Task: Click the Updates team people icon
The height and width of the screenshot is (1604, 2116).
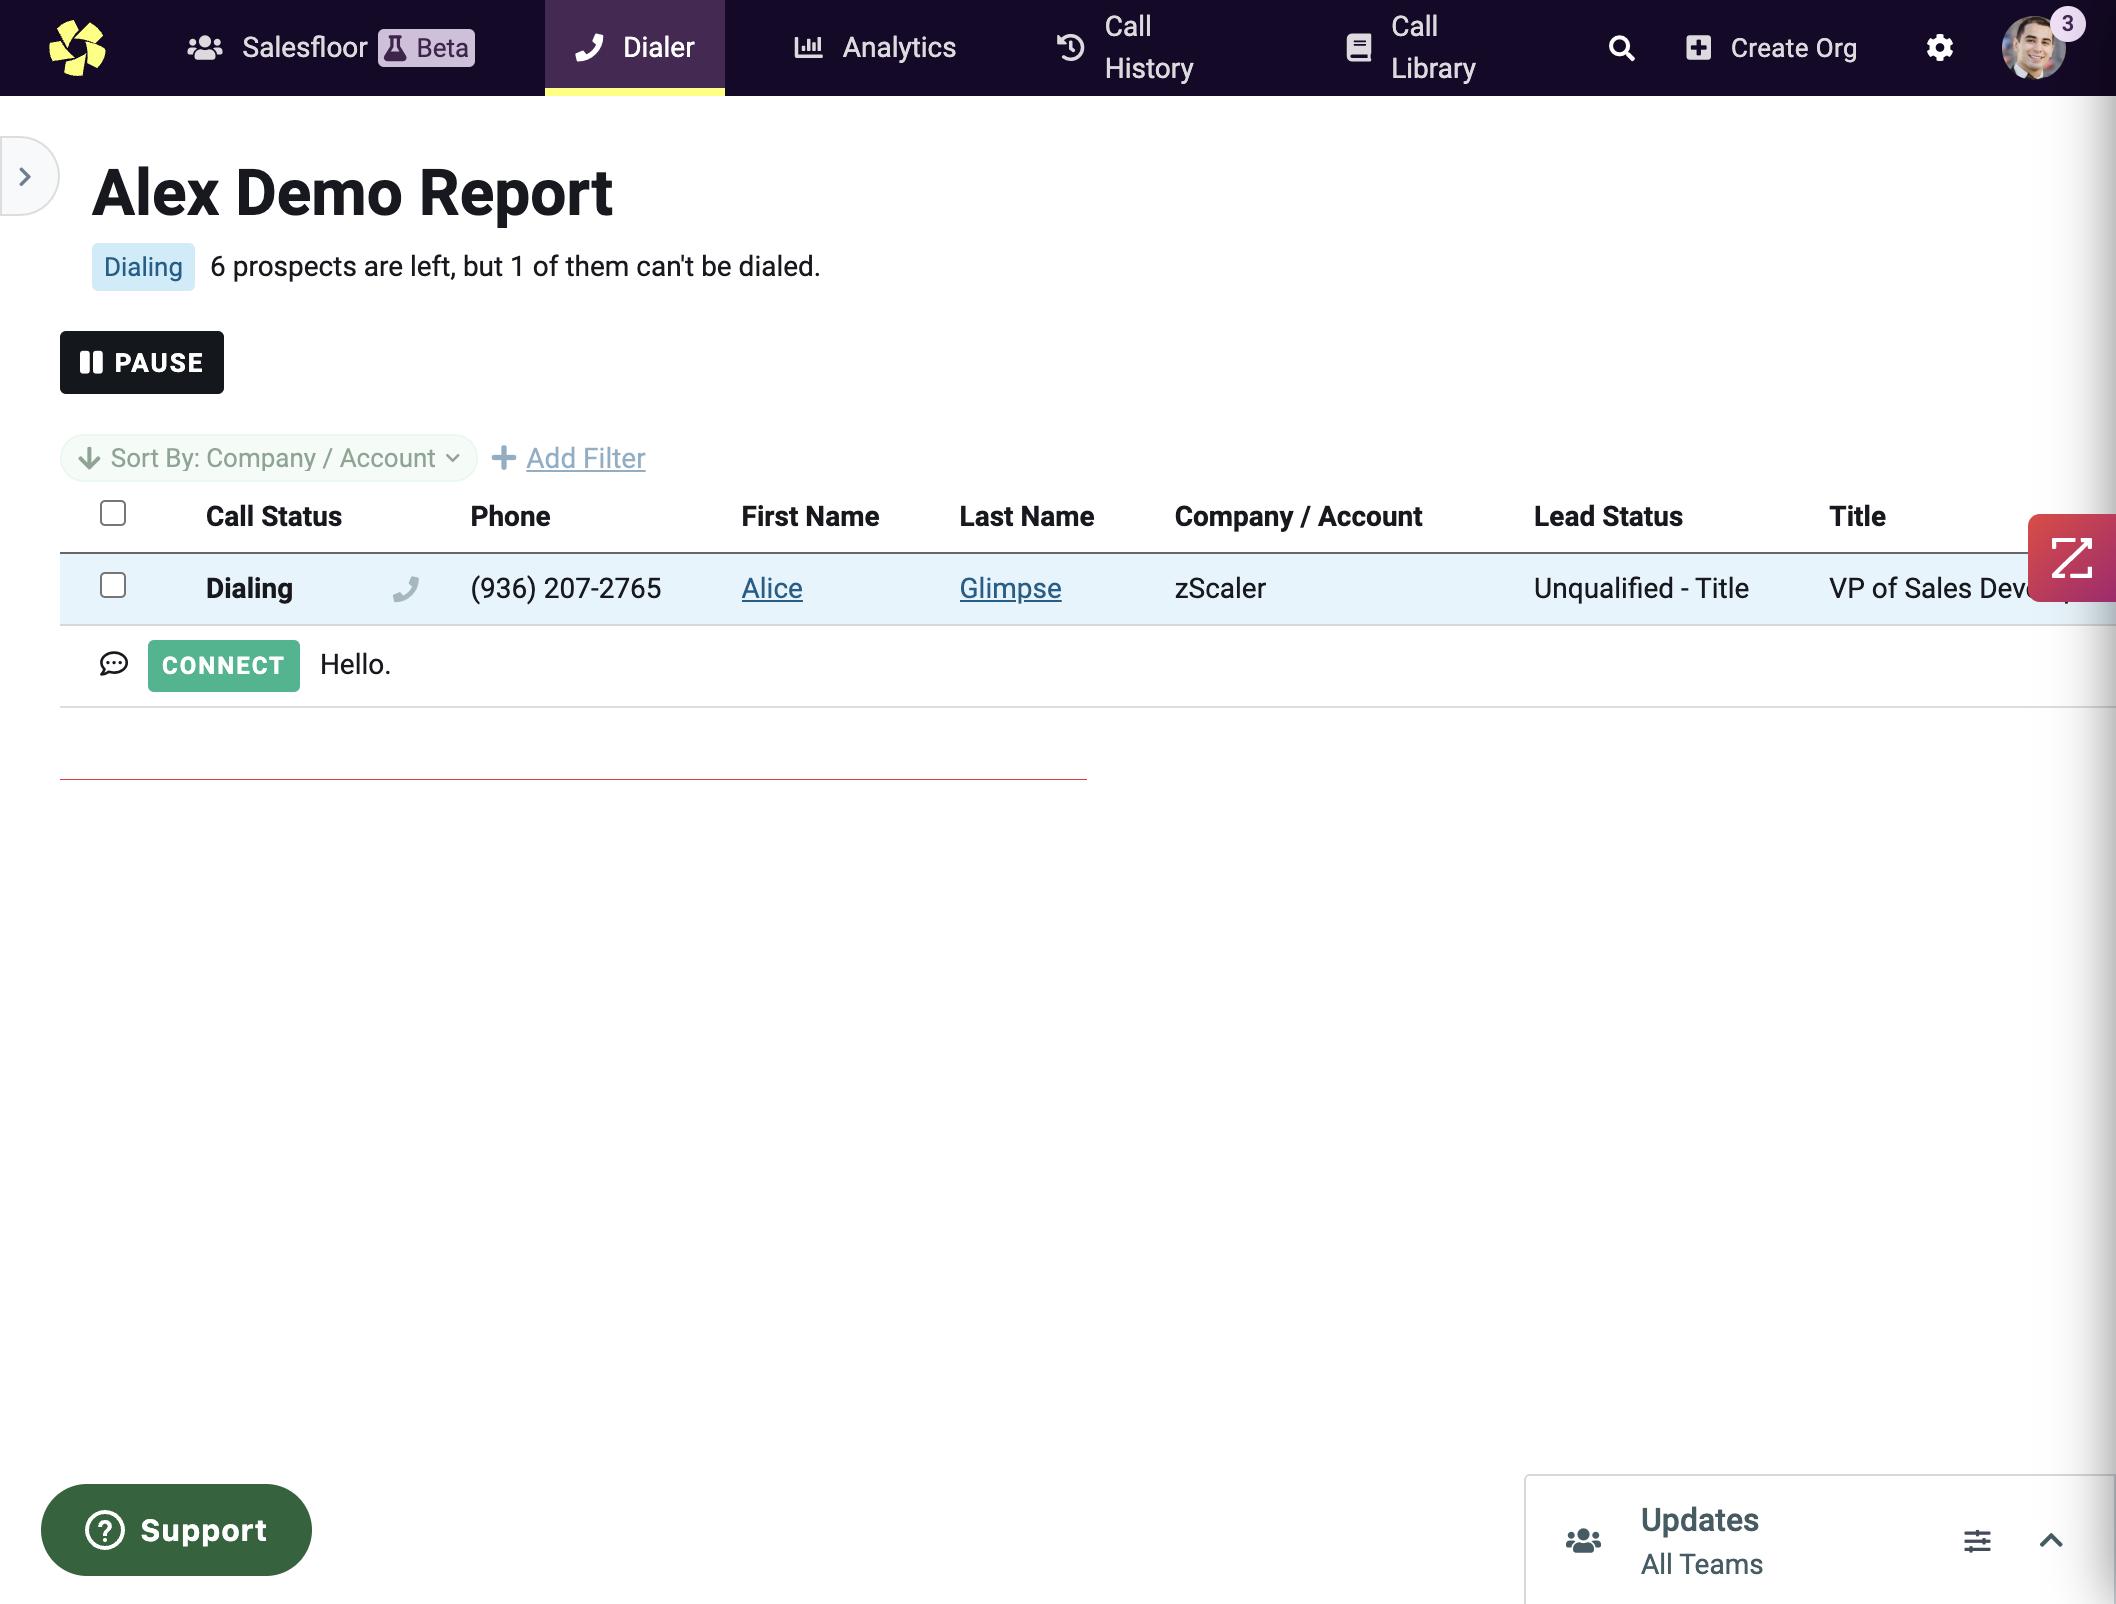Action: 1583,1540
